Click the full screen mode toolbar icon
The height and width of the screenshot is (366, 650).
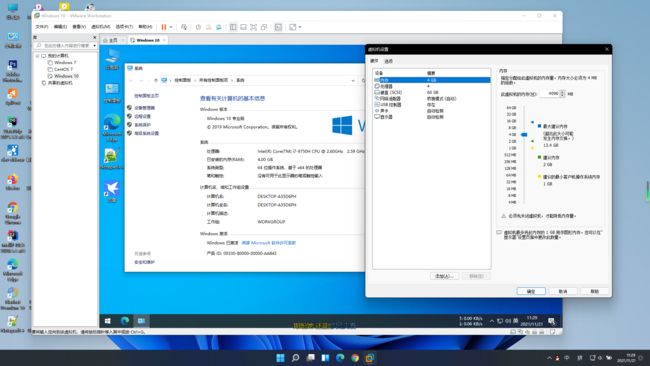(253, 27)
